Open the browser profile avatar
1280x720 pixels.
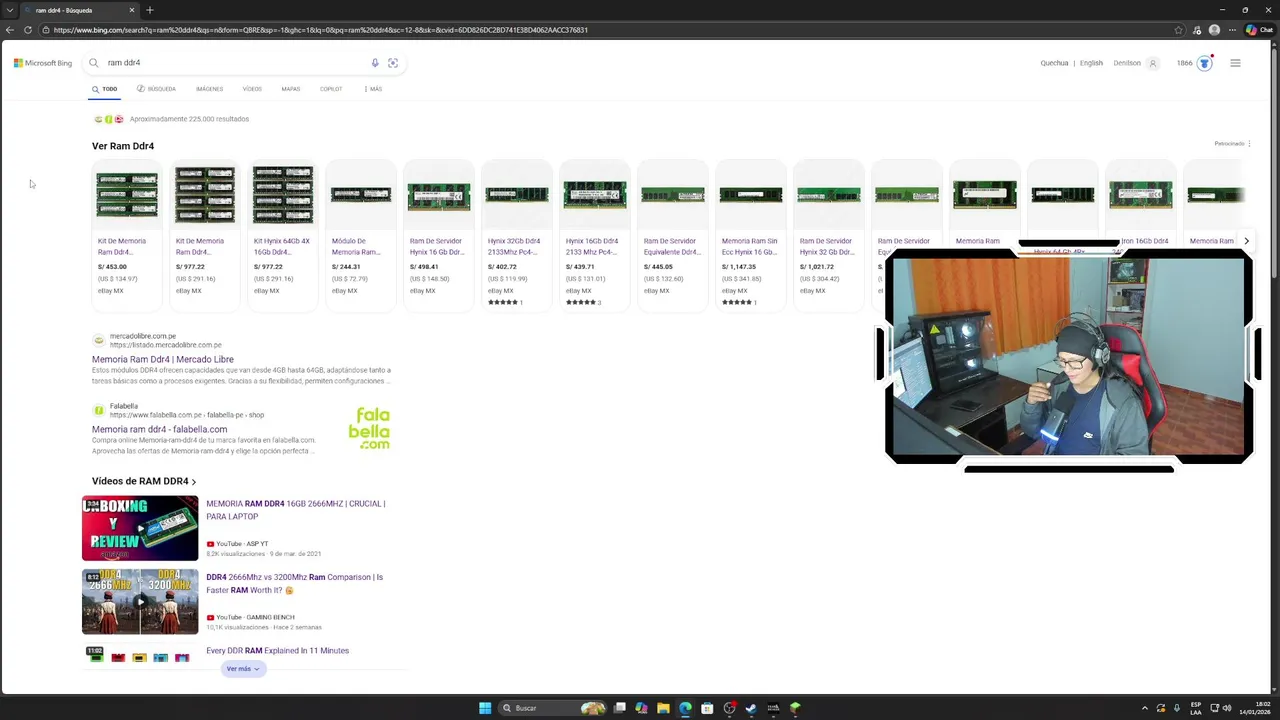click(1214, 30)
